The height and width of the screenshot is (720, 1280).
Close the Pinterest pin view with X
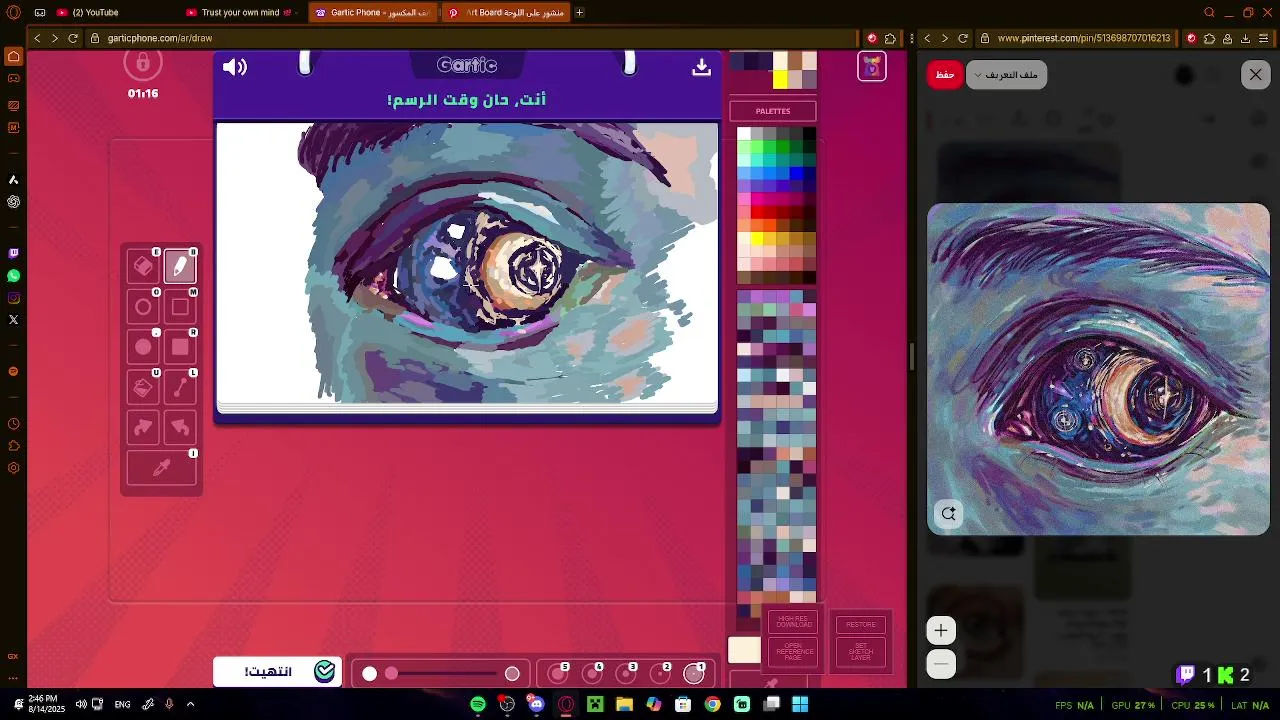(x=1256, y=75)
